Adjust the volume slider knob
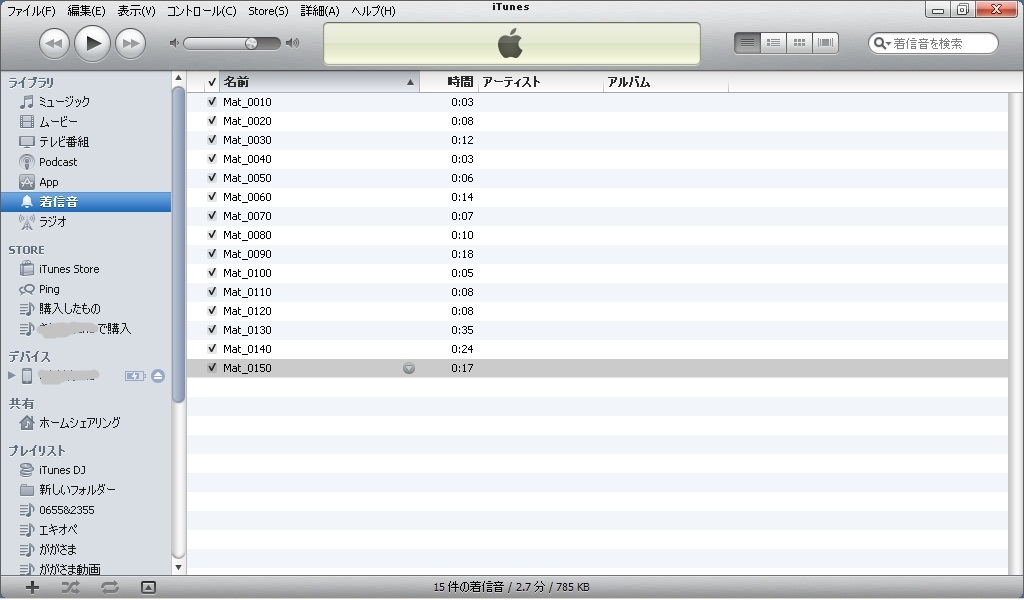 [251, 43]
